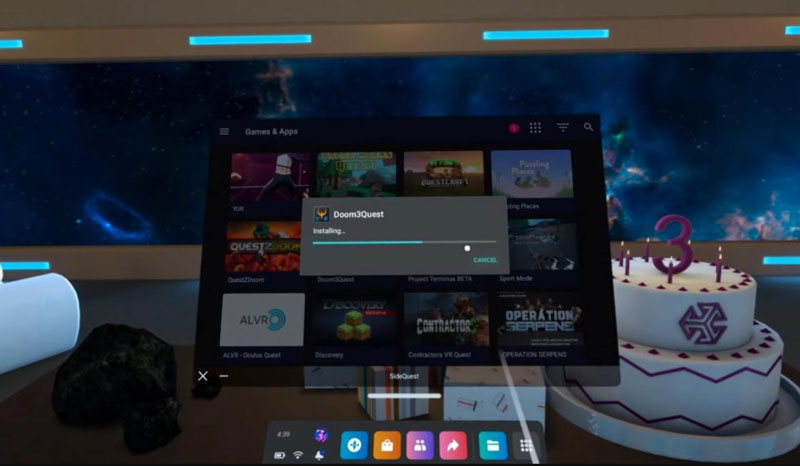Click the 'Project Terminus BETA' label
The height and width of the screenshot is (466, 800).
pyautogui.click(x=440, y=279)
